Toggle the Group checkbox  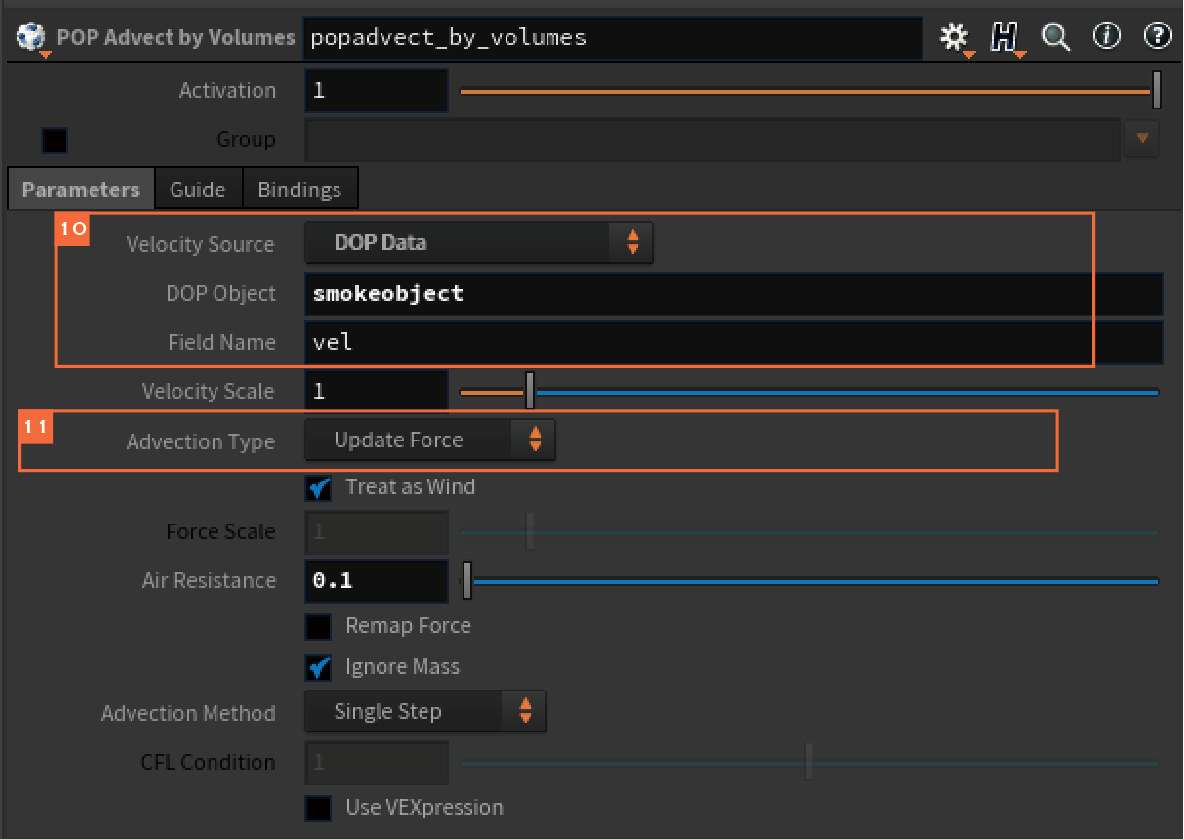point(54,140)
